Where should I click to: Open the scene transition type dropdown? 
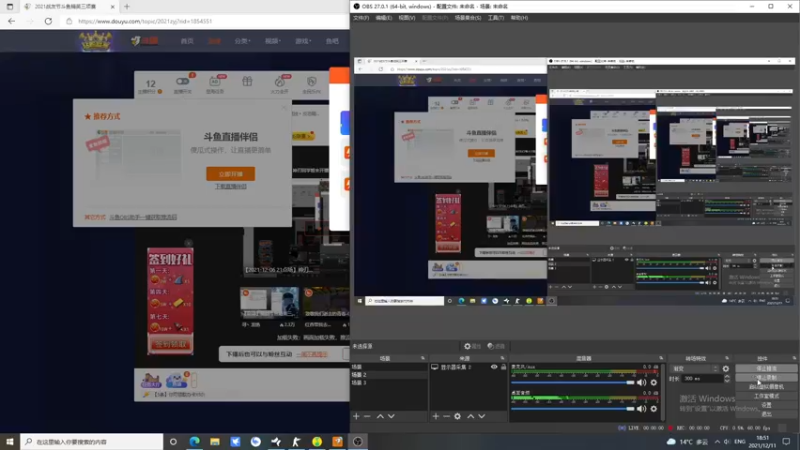pos(695,368)
